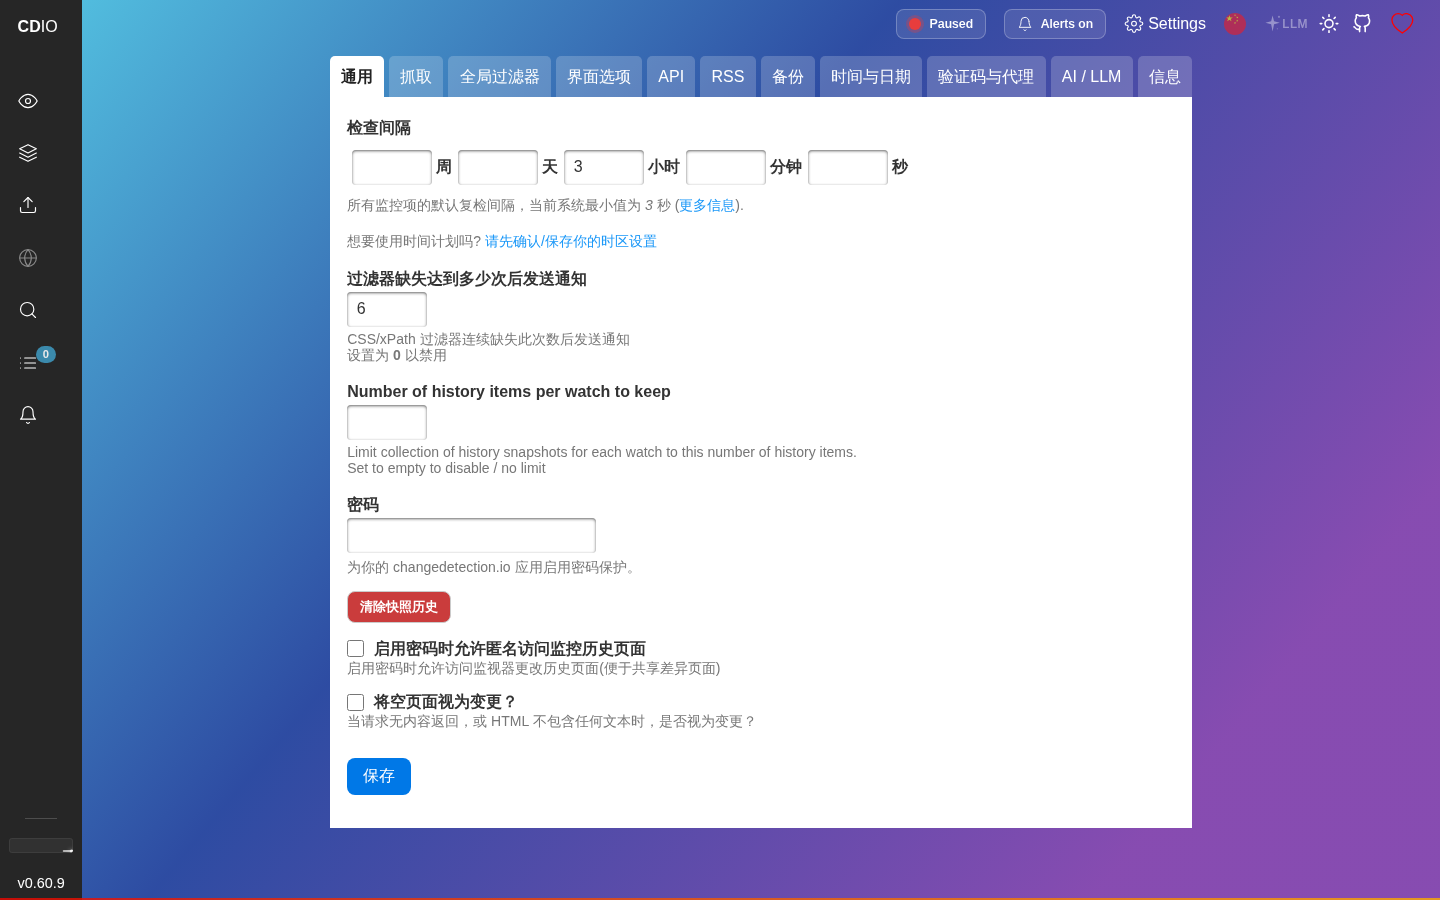1440x900 pixels.
Task: Open the watch overview eye icon
Action: tap(28, 101)
